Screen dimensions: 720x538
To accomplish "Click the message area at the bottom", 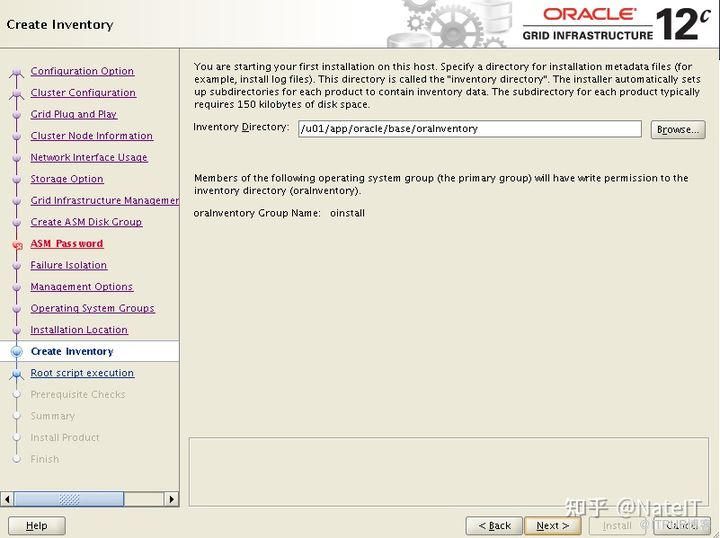I will (x=449, y=472).
